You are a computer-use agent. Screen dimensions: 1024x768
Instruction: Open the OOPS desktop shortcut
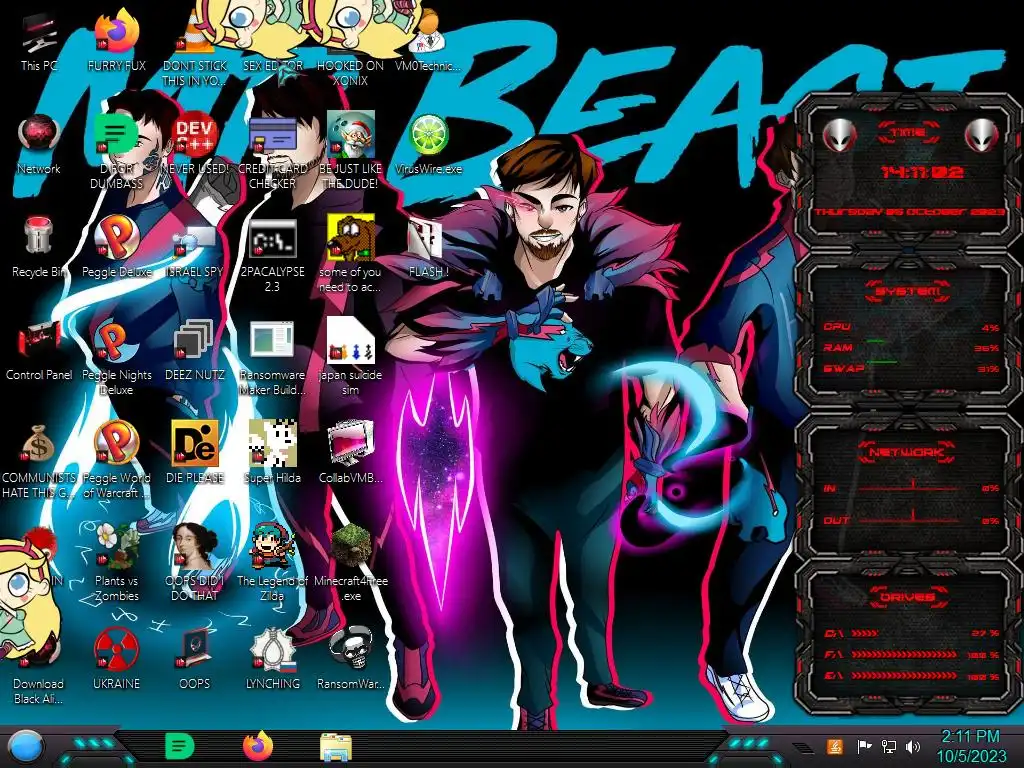(195, 660)
